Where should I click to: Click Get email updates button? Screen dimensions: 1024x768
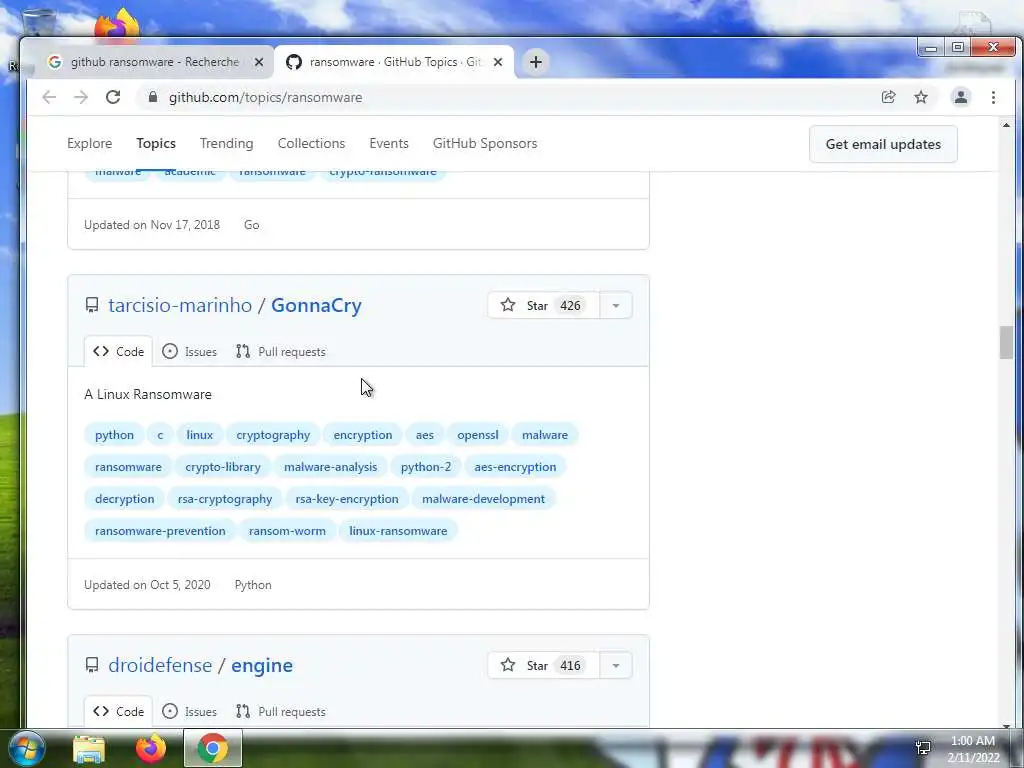pyautogui.click(x=883, y=144)
